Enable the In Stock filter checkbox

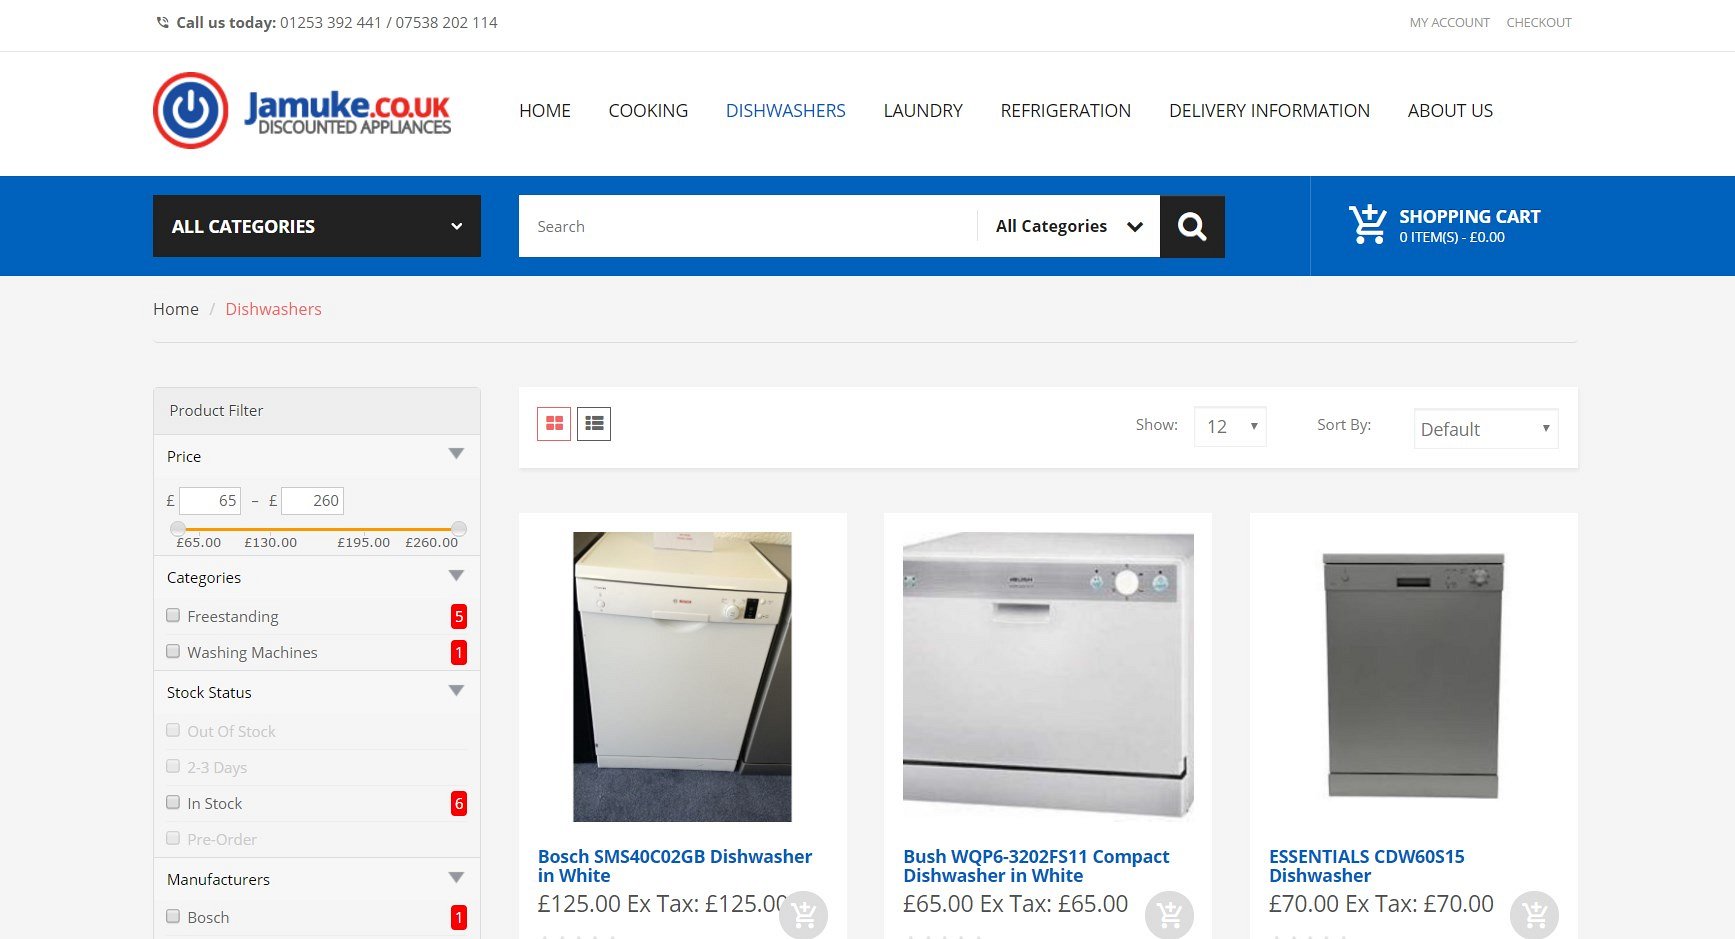tap(173, 803)
